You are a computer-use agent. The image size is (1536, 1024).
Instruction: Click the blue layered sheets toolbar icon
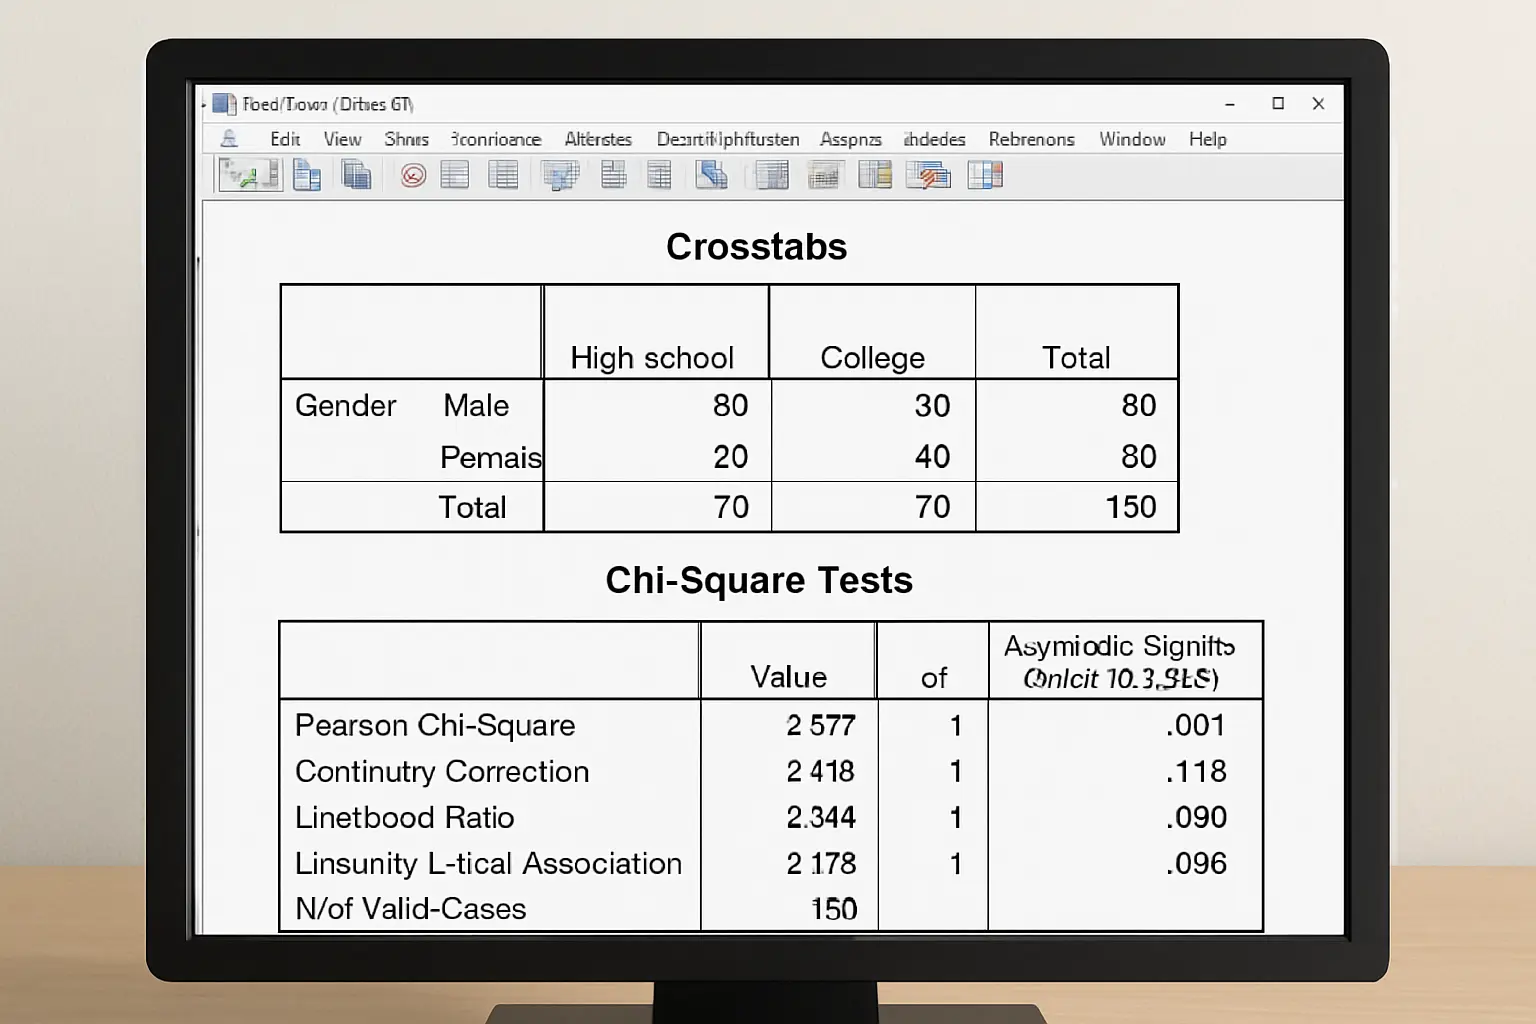712,175
